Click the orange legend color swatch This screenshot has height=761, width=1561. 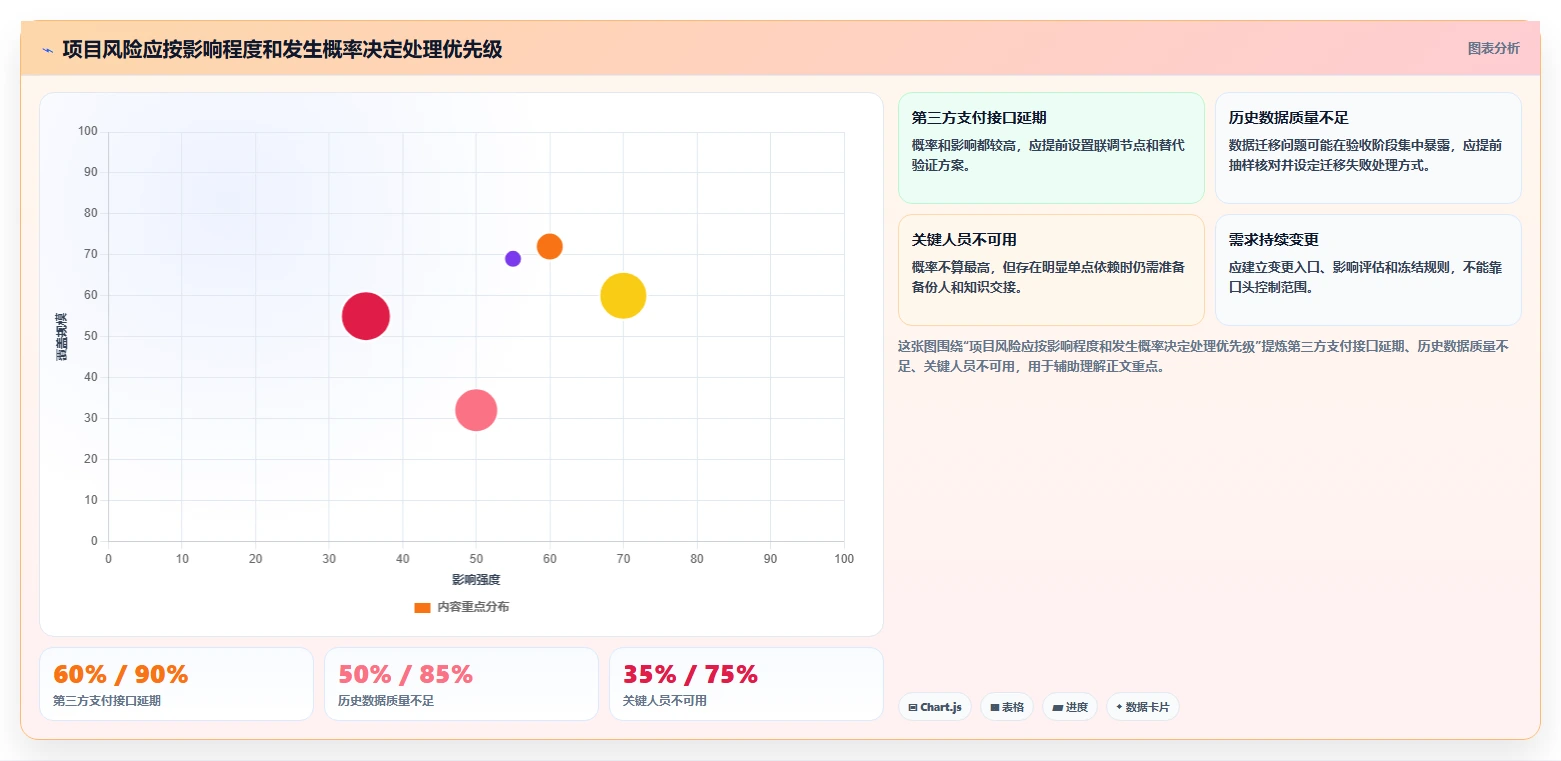pos(422,607)
